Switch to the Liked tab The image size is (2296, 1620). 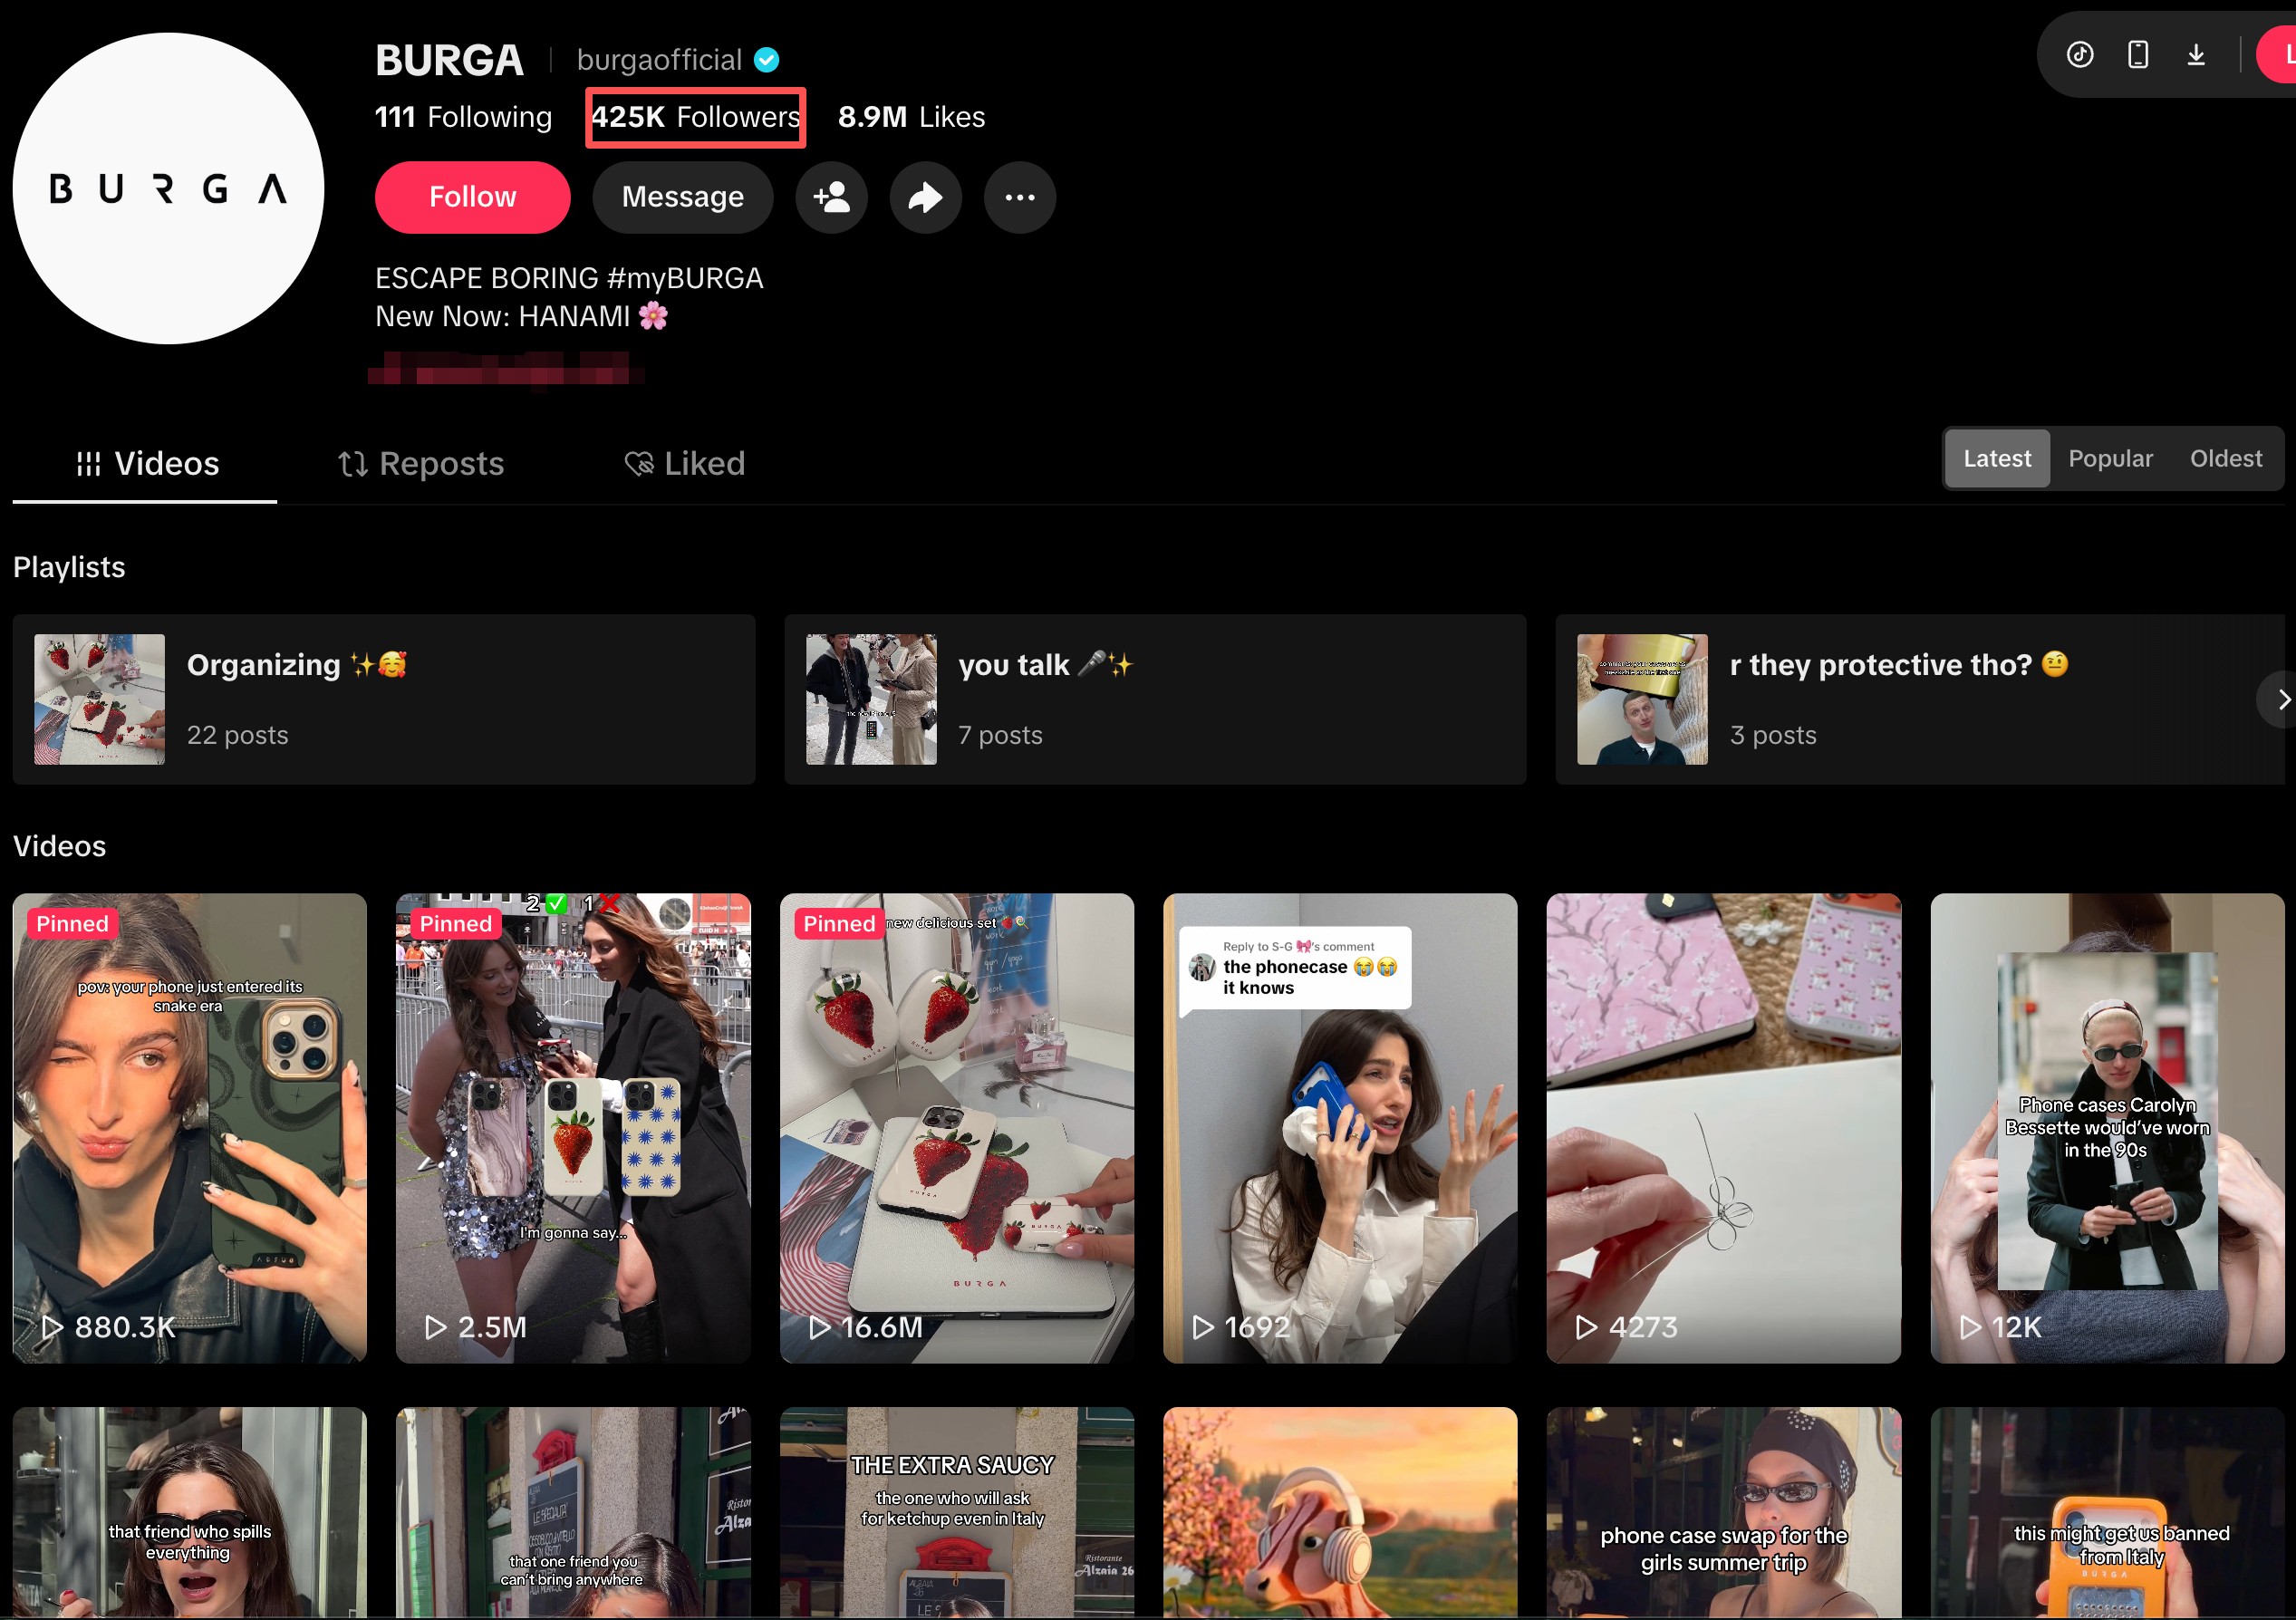coord(685,464)
